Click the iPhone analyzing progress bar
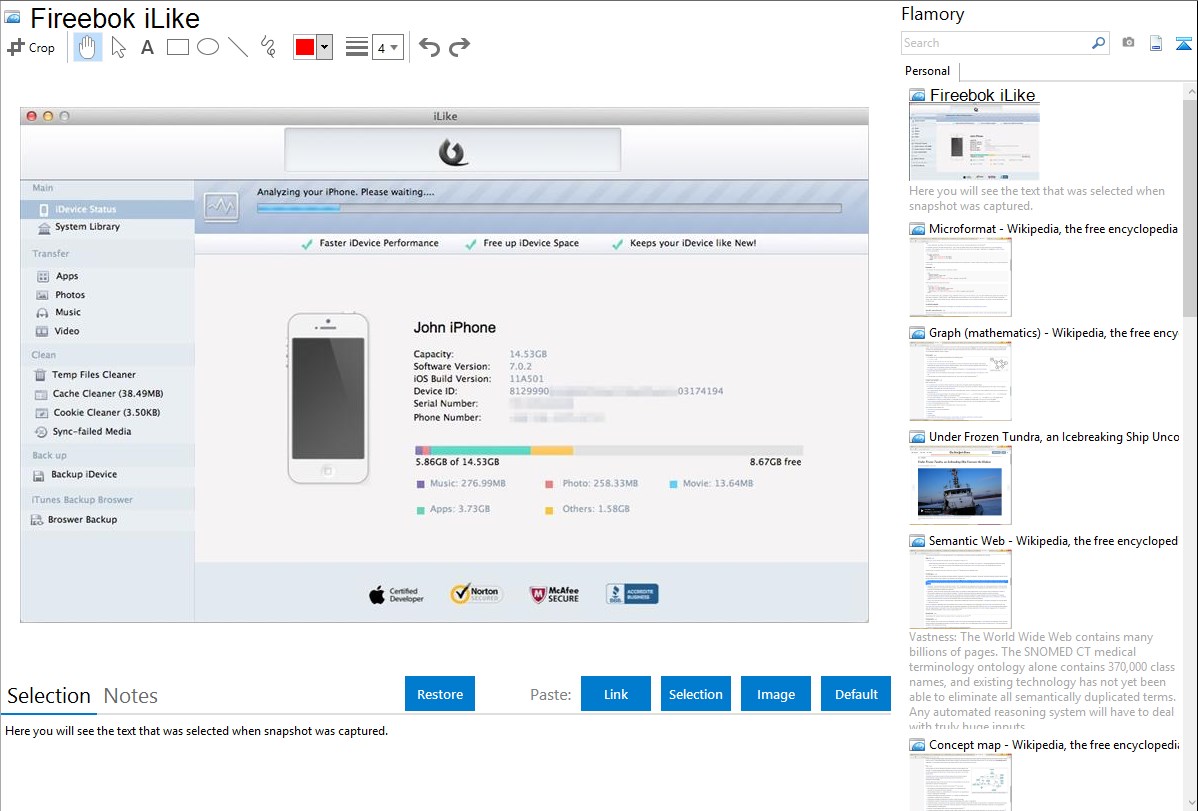 549,208
